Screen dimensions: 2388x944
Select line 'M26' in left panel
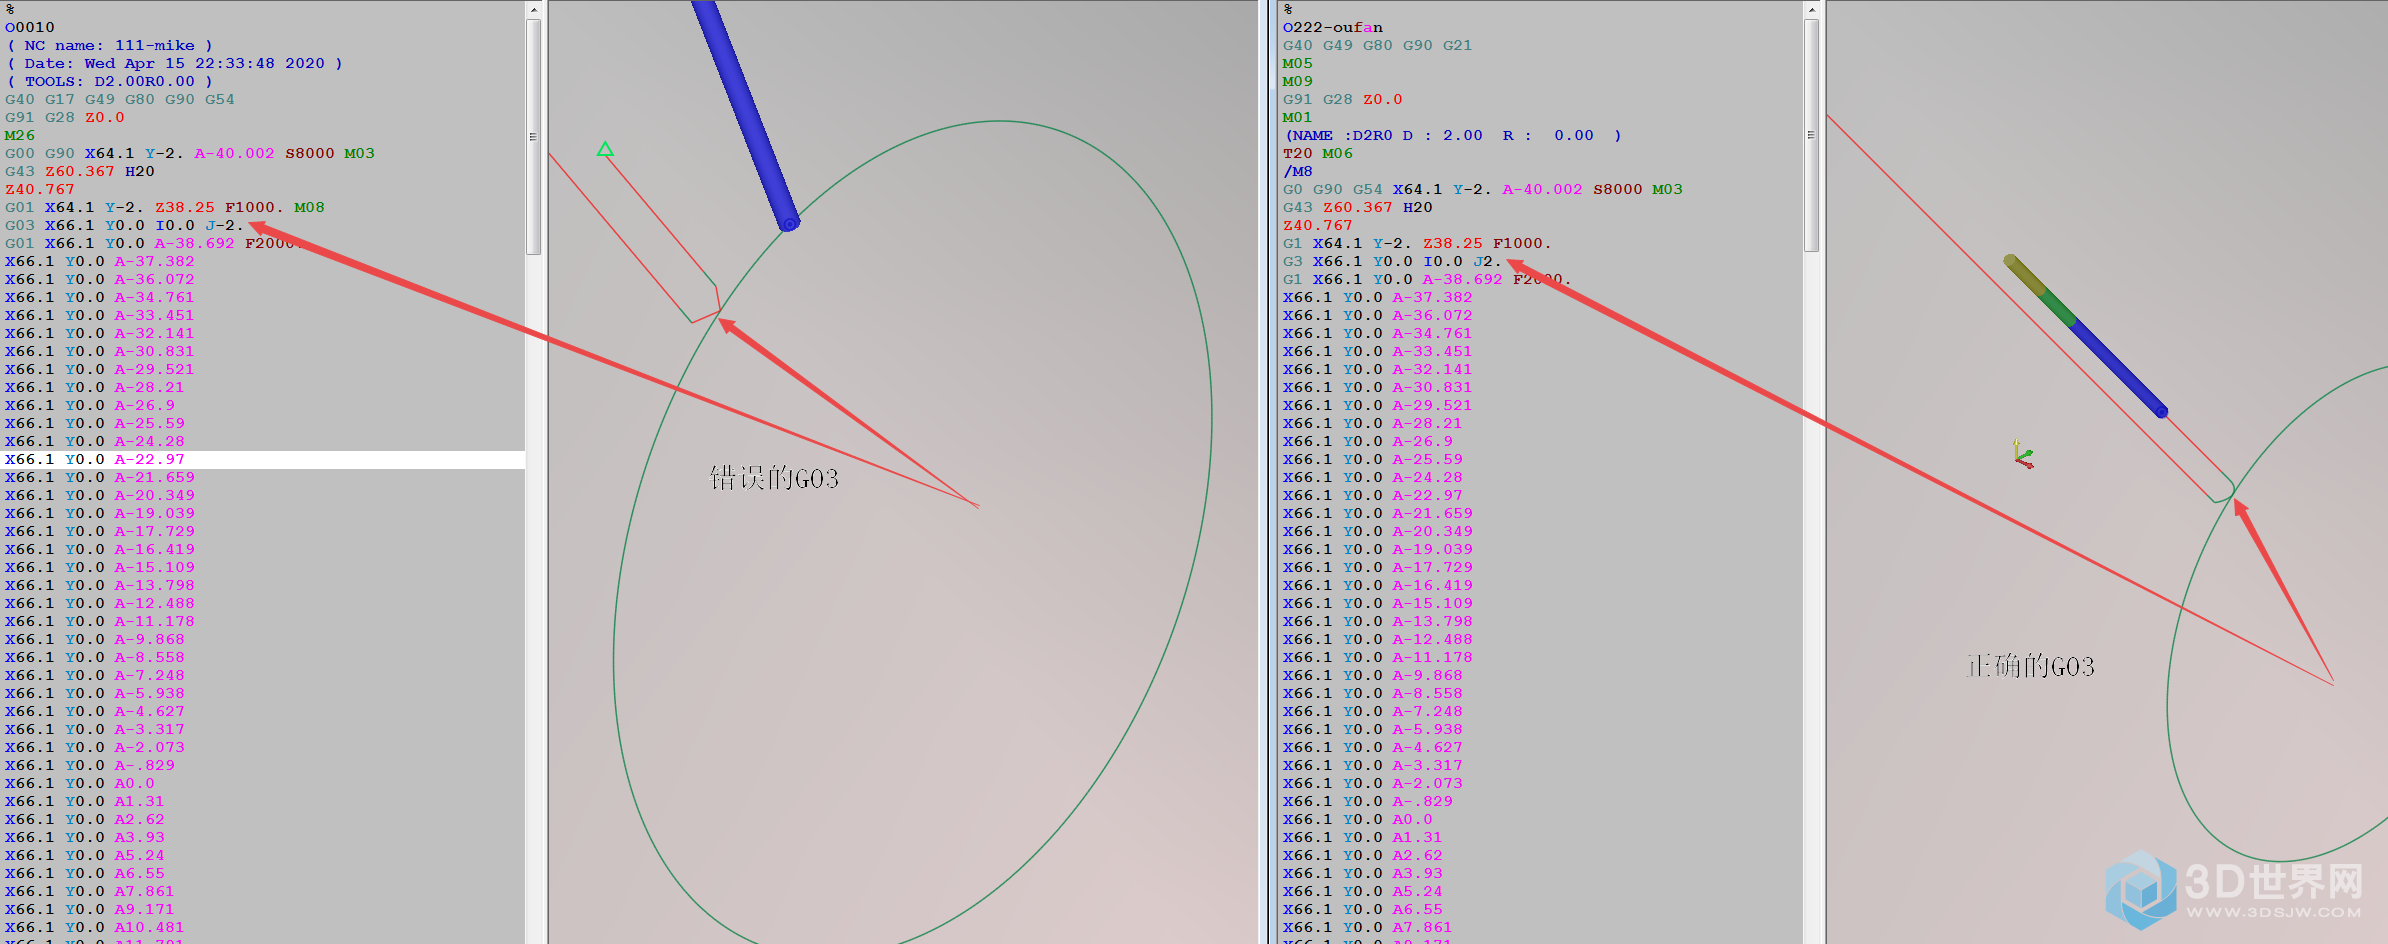pyautogui.click(x=20, y=135)
